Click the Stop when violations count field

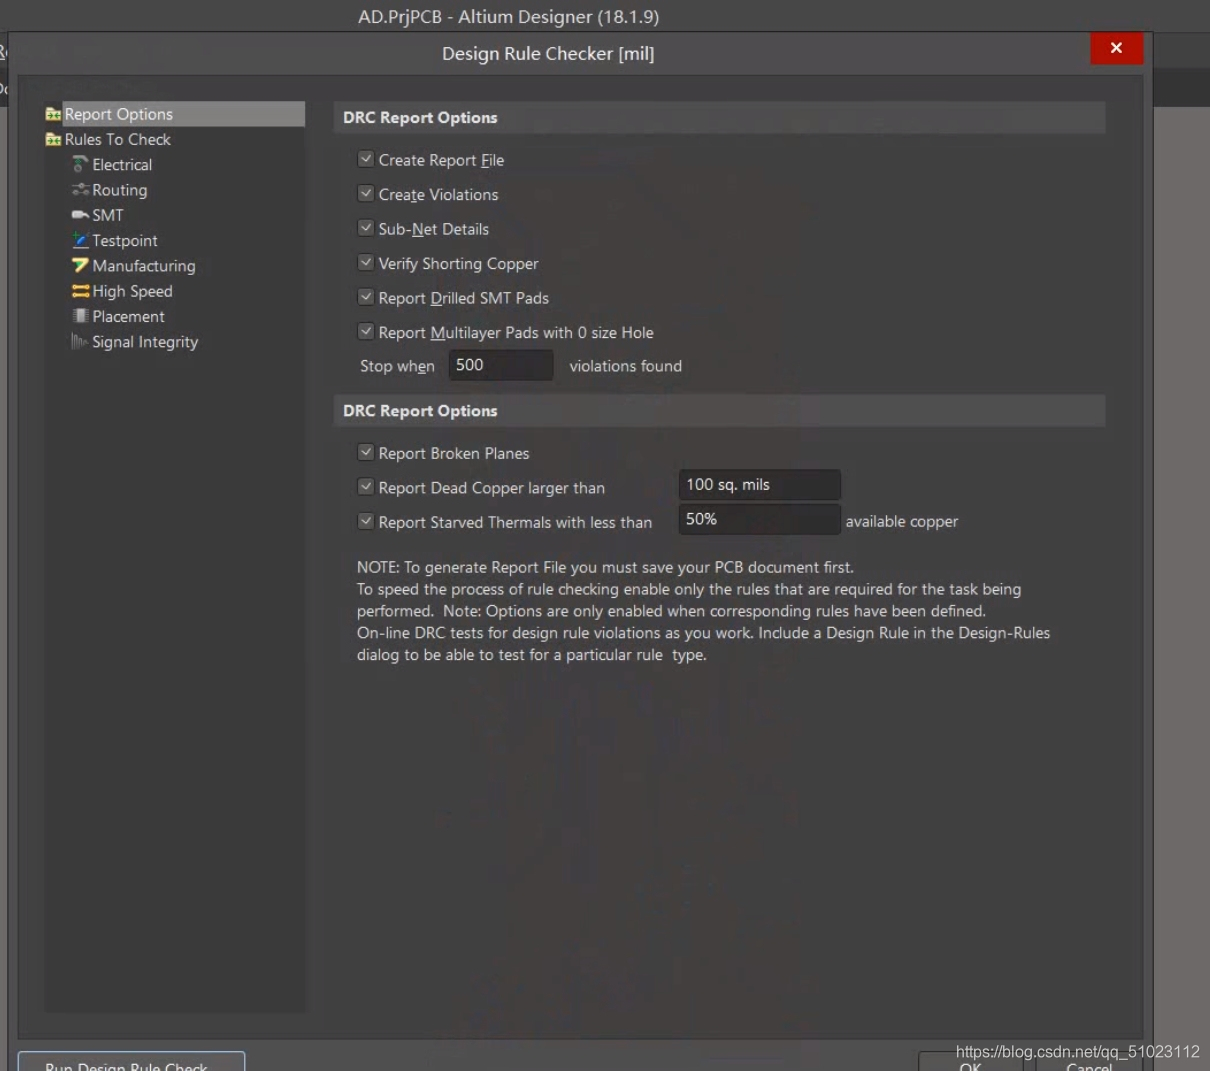500,365
